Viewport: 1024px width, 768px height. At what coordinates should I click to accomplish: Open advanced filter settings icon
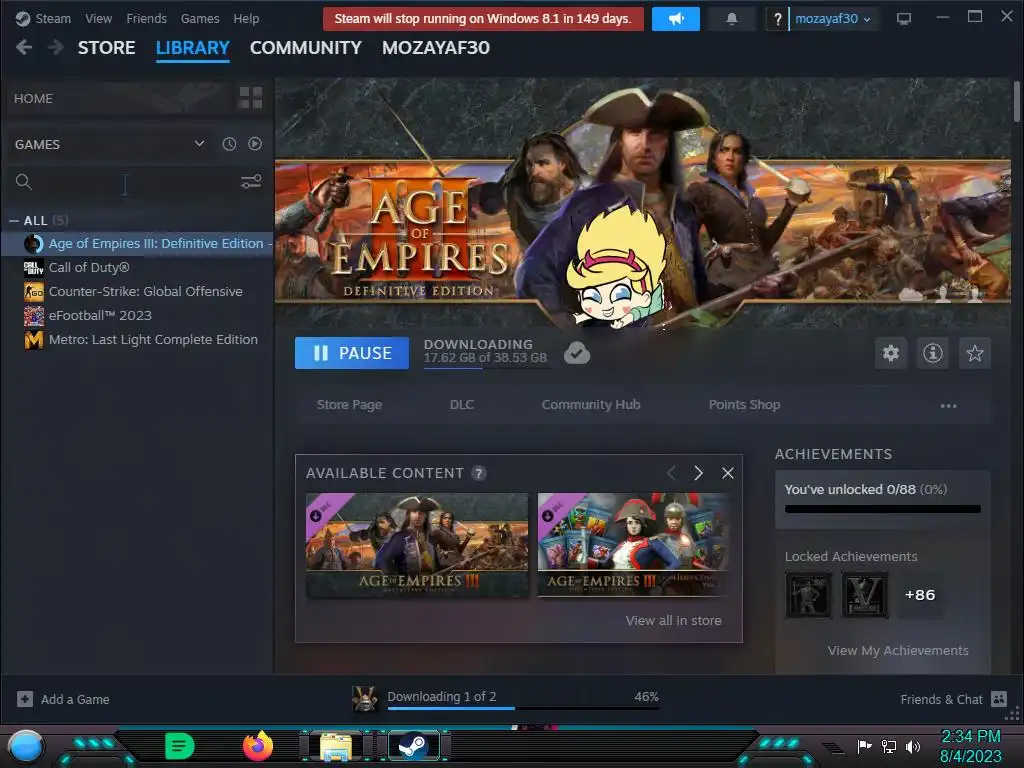point(251,182)
